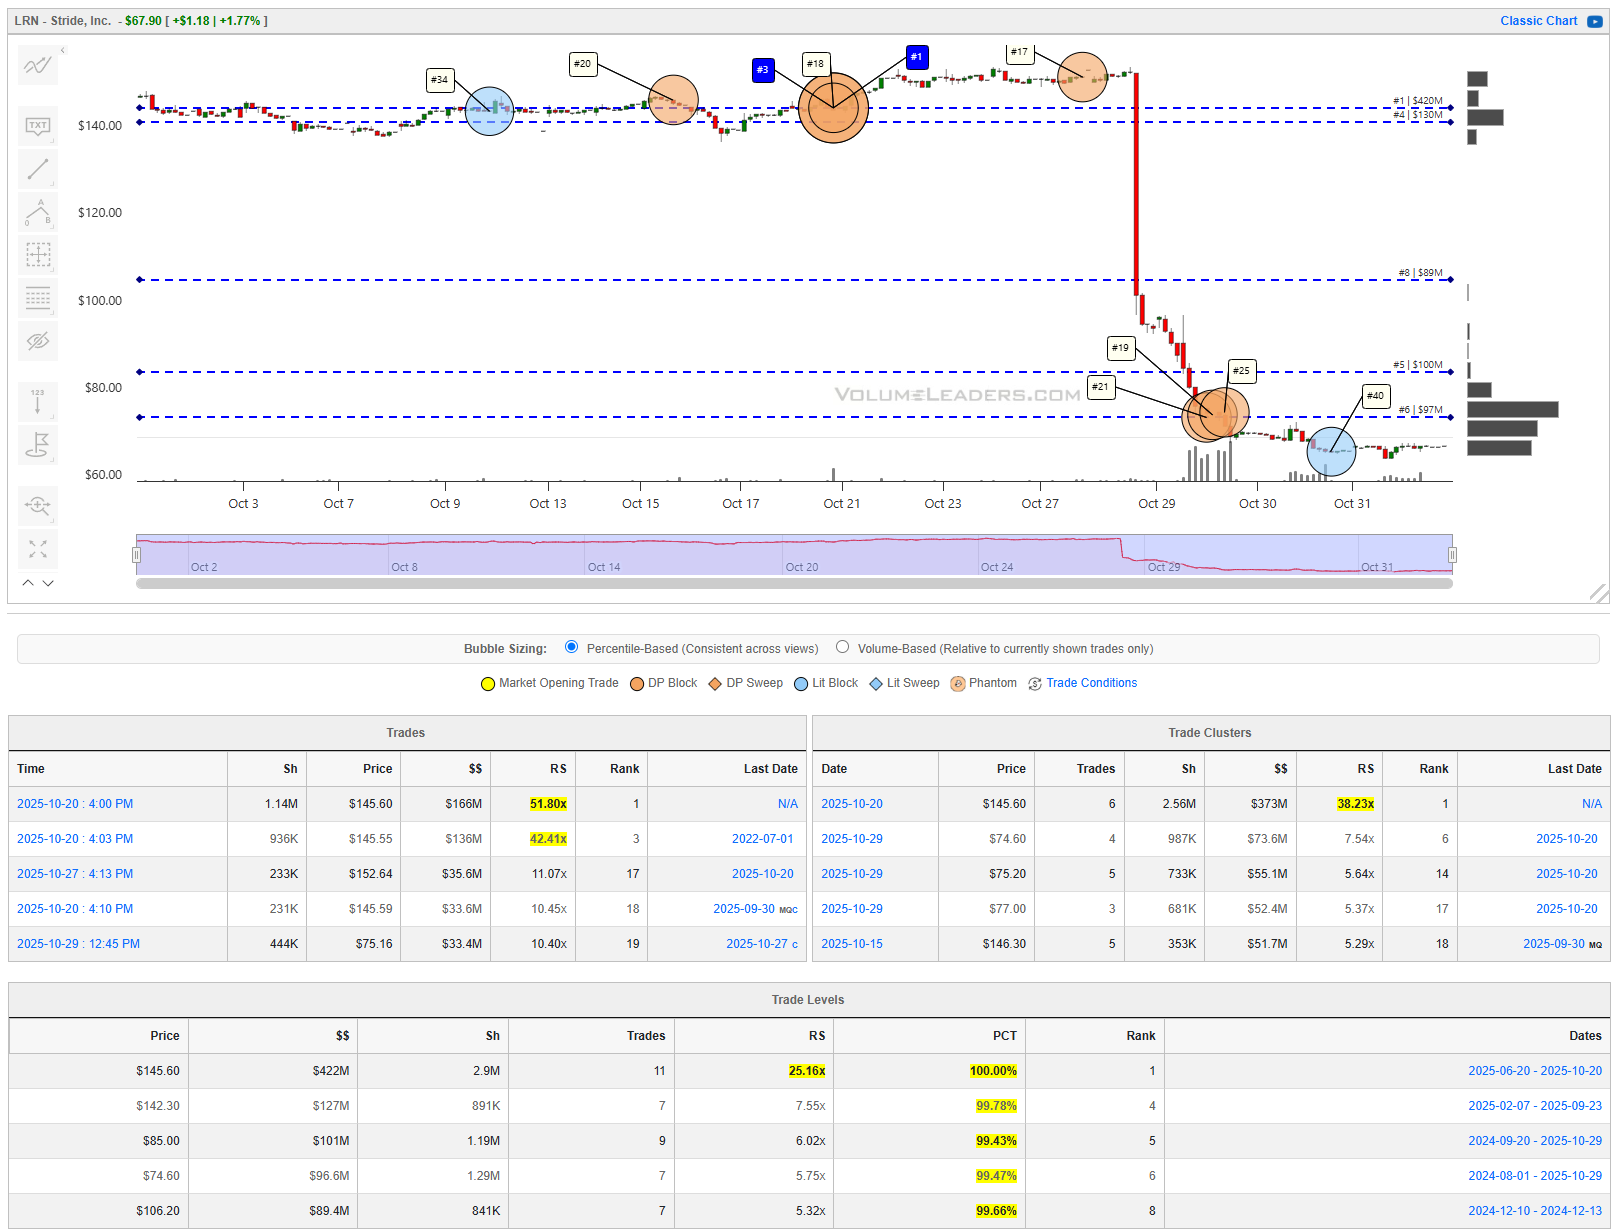
Task: Click the #20 trade label
Action: point(583,64)
